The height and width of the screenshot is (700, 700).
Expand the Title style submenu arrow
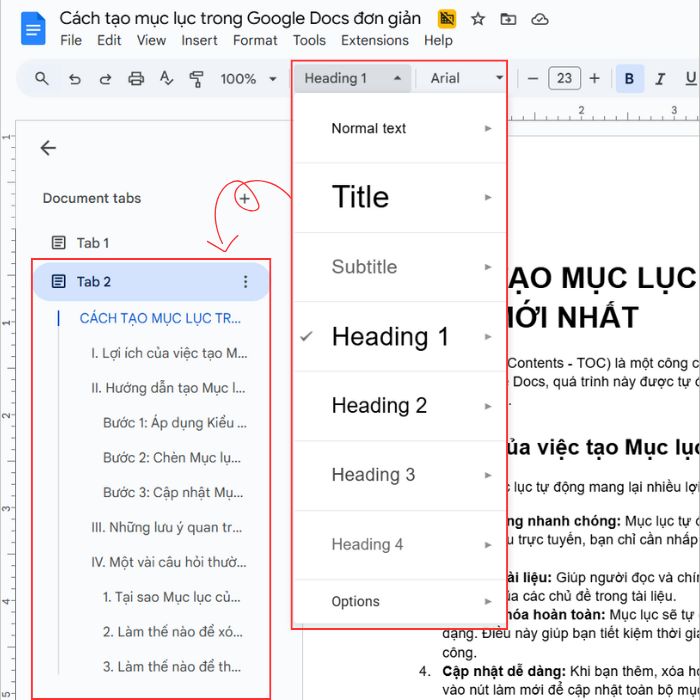(488, 197)
